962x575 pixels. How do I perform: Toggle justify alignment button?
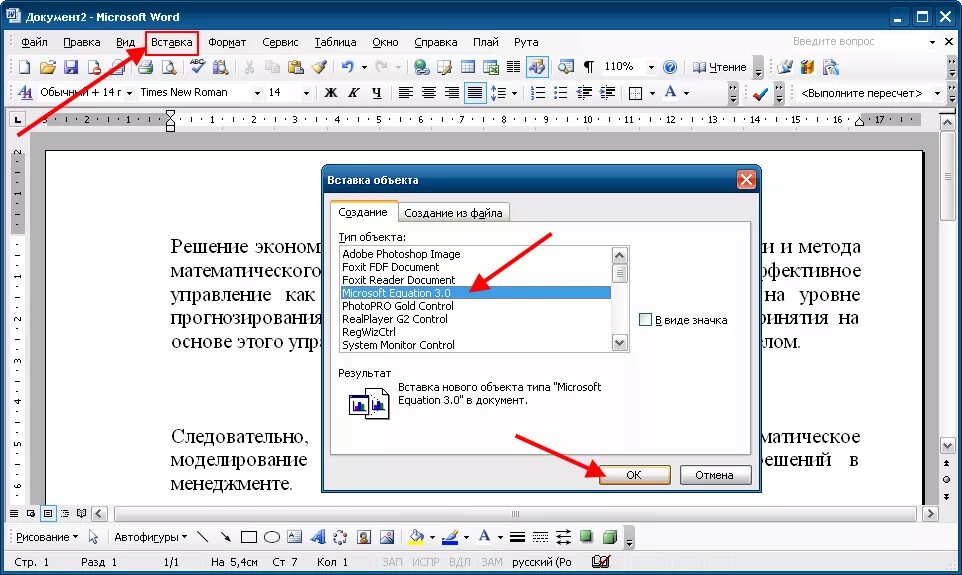click(x=475, y=93)
